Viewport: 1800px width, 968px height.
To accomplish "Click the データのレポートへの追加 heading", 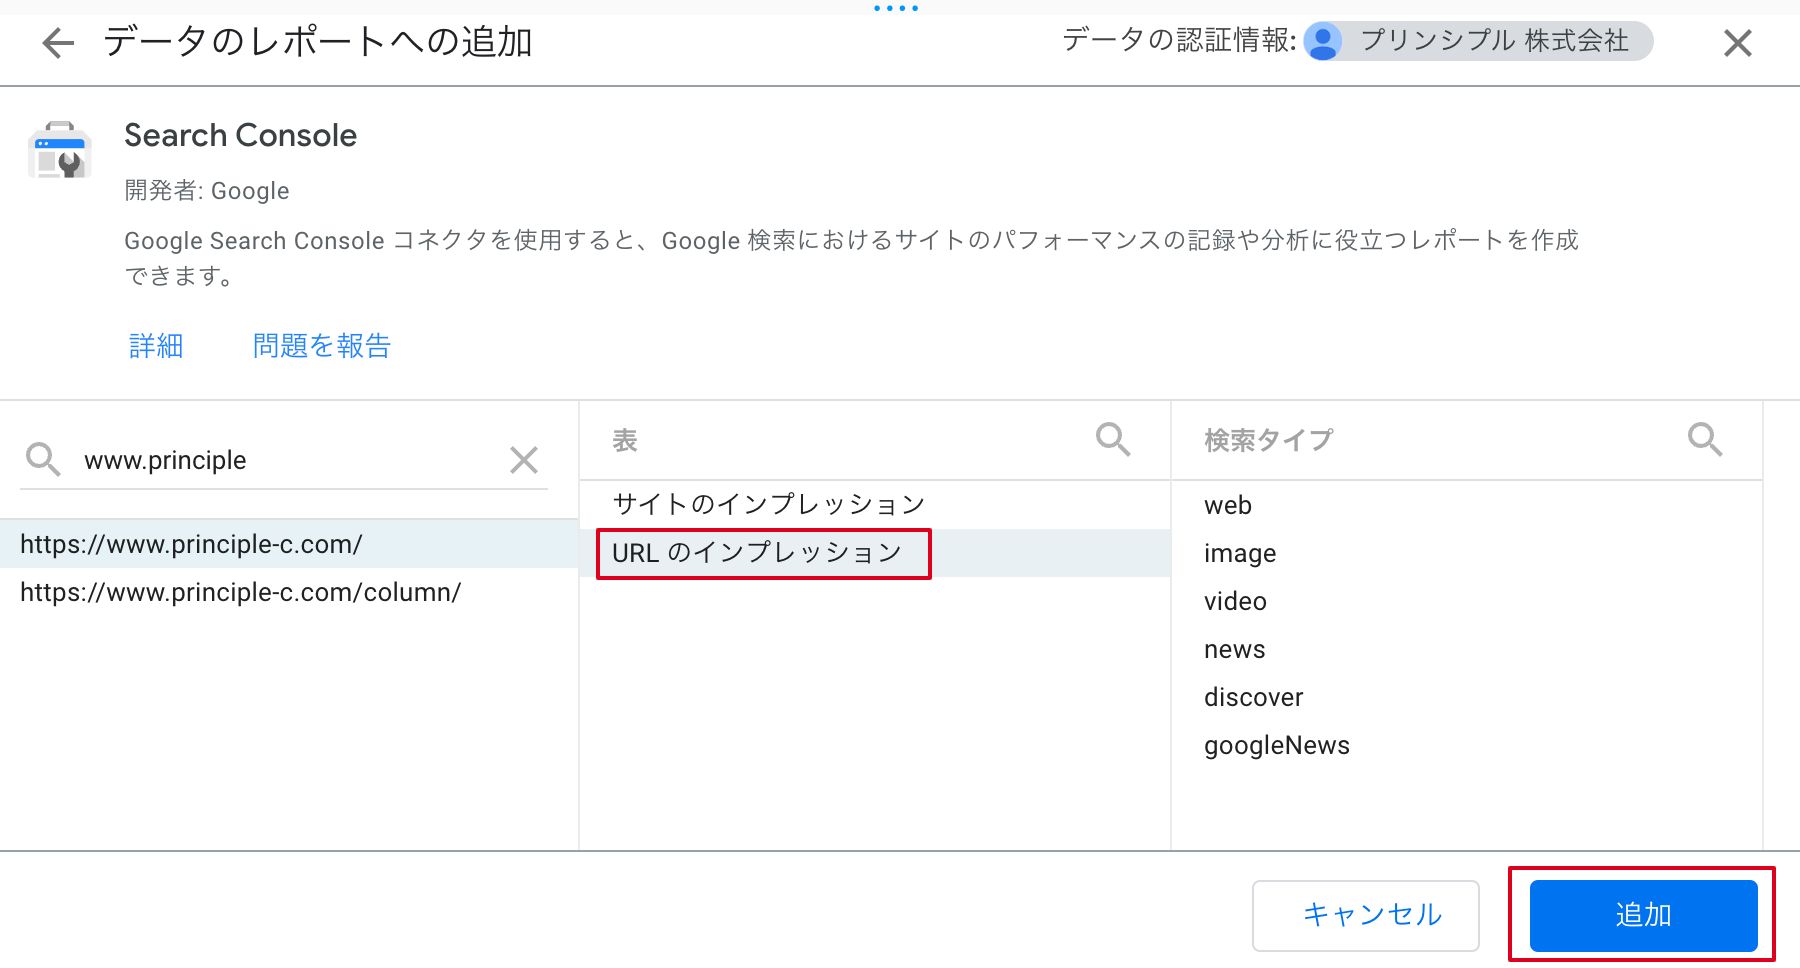I will coord(318,42).
